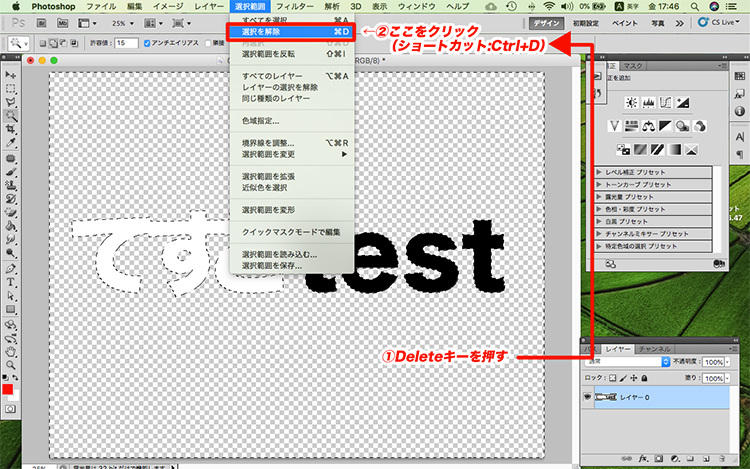Open the ファイル menu

point(101,6)
